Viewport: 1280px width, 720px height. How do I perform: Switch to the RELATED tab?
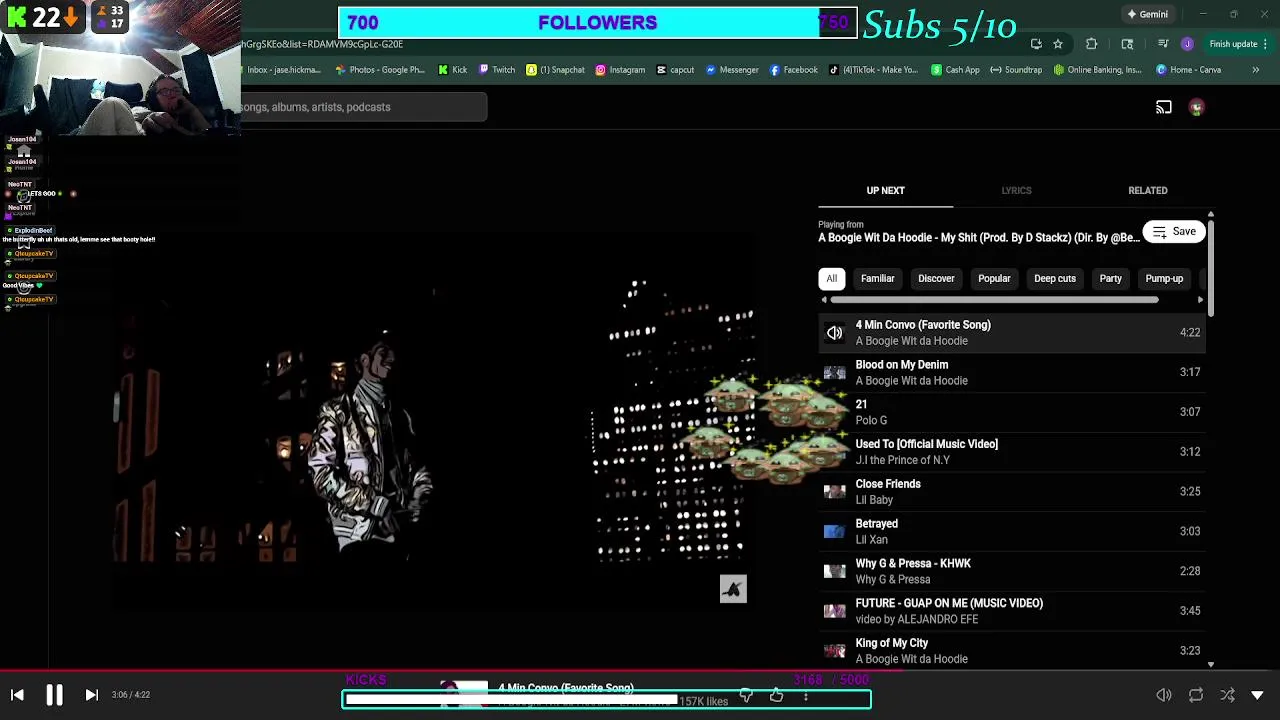[1148, 190]
